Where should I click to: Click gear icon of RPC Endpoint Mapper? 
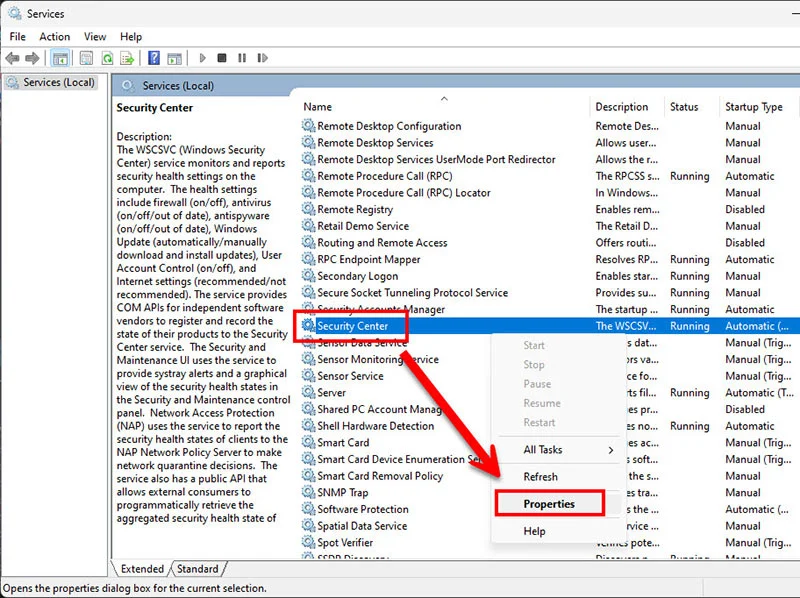click(x=308, y=259)
